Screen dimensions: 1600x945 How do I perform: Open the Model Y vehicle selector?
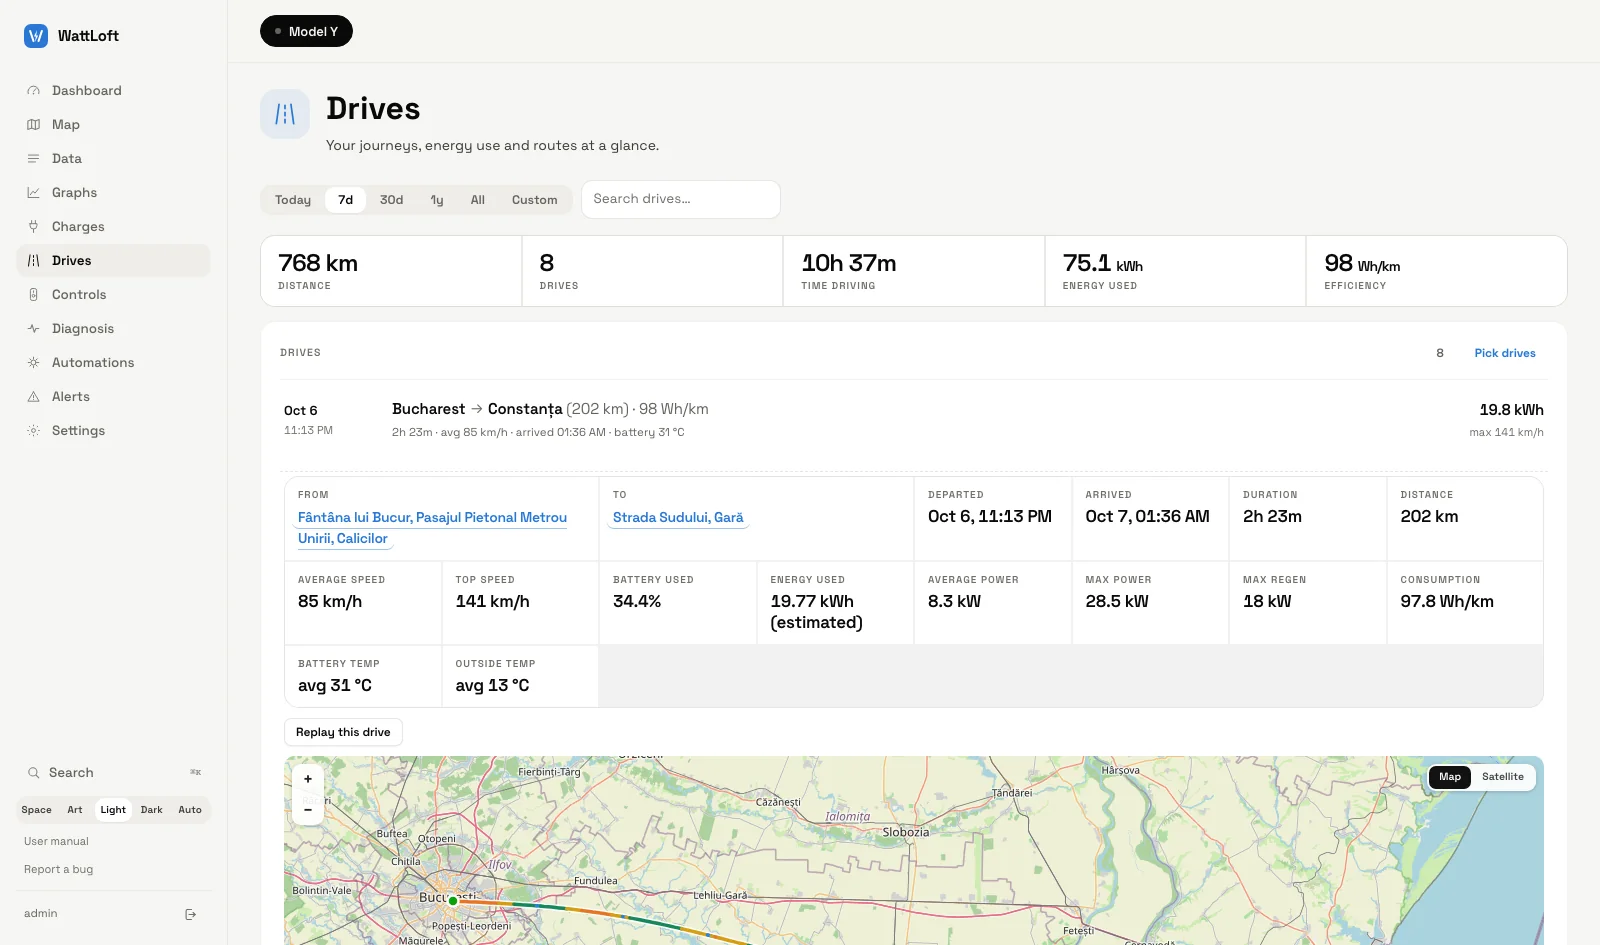[x=306, y=31]
